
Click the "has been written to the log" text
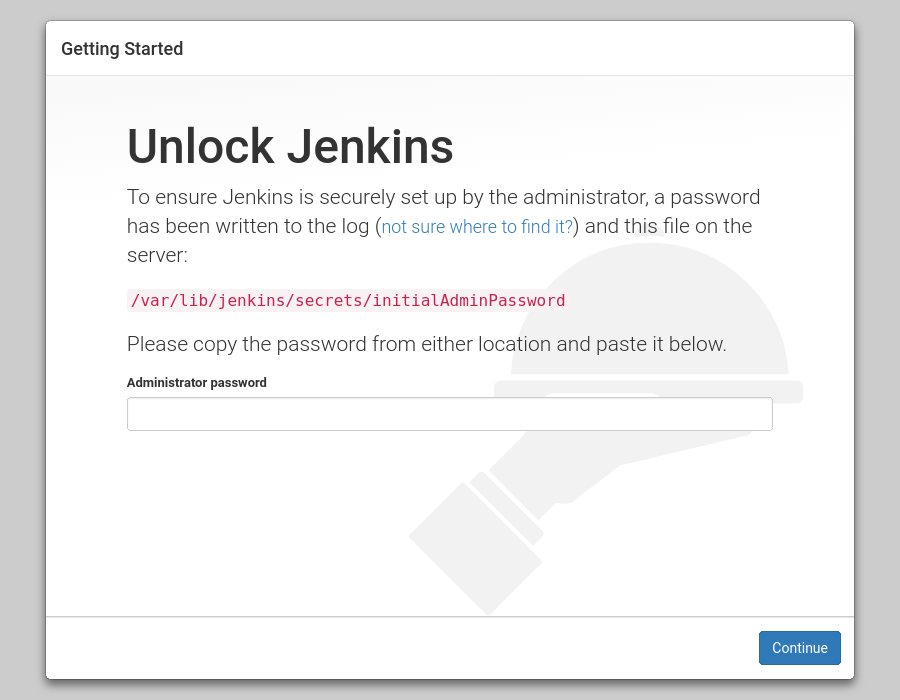[249, 226]
